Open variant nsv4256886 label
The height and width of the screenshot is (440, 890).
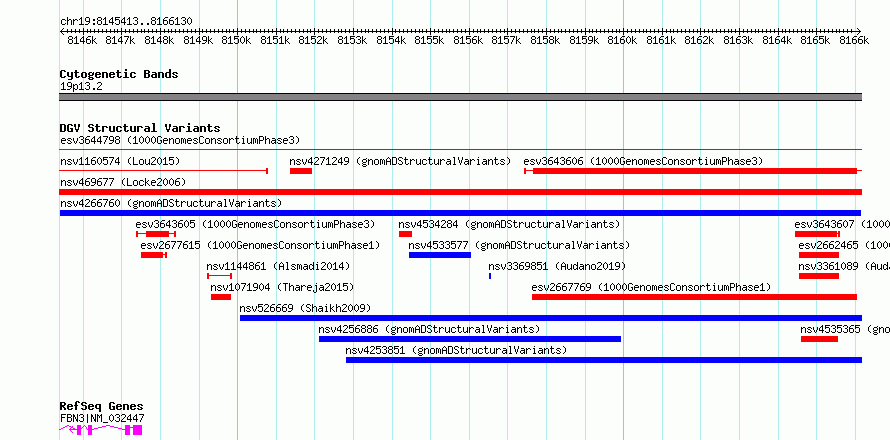(429, 329)
